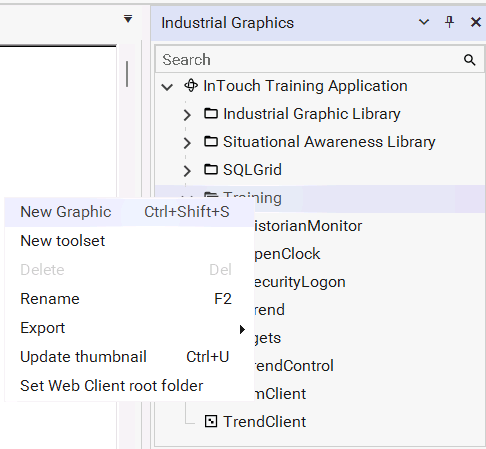Expand the Industrial Graphic Library folder
Image resolution: width=486 pixels, height=449 pixels.
click(x=187, y=115)
